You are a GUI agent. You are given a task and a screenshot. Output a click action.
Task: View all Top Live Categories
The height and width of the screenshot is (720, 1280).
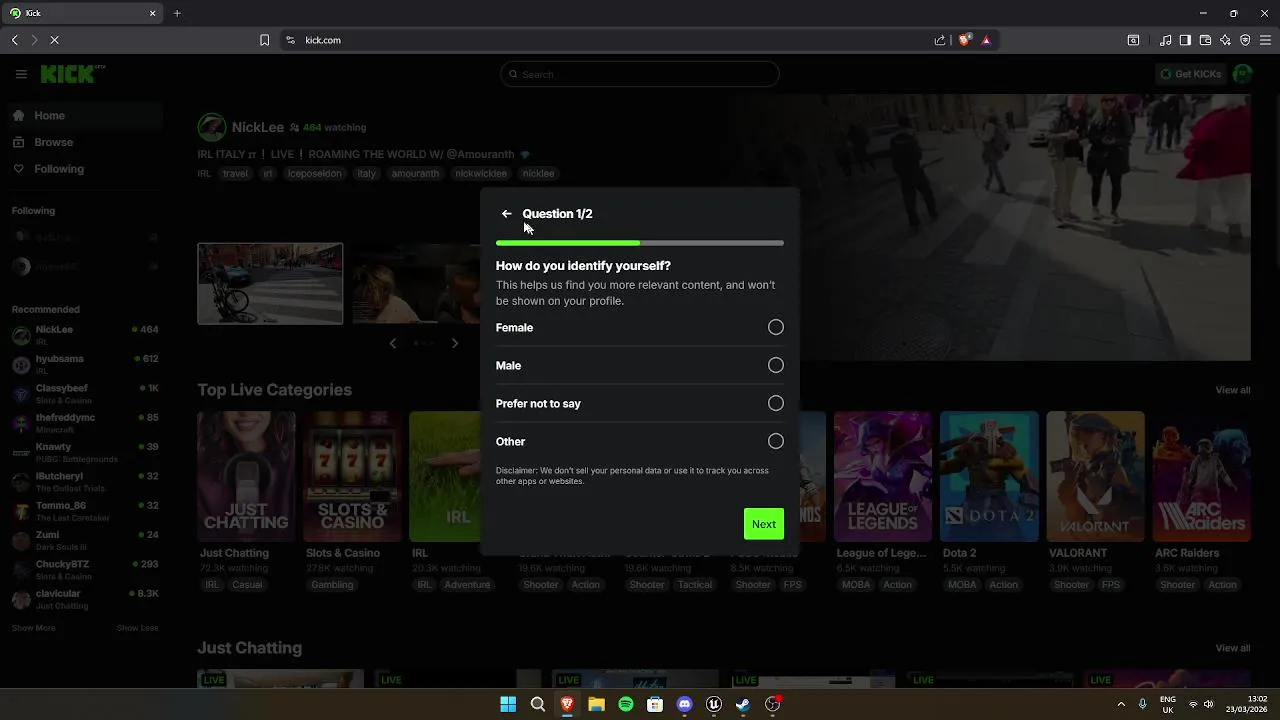1232,390
